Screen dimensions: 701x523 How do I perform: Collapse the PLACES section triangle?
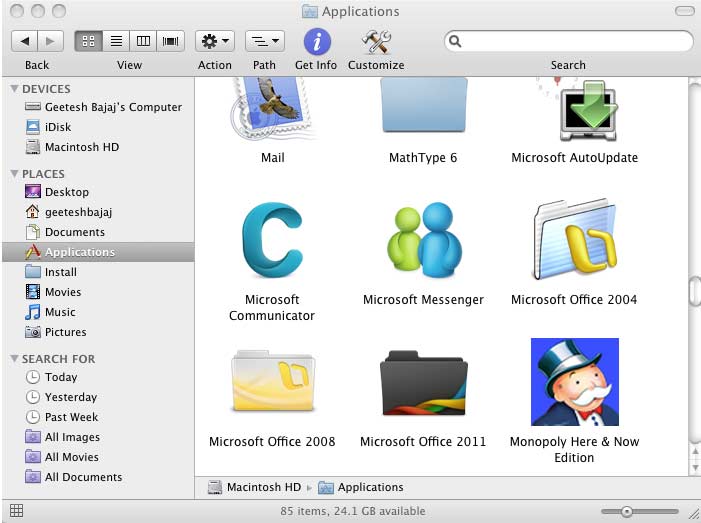click(14, 173)
